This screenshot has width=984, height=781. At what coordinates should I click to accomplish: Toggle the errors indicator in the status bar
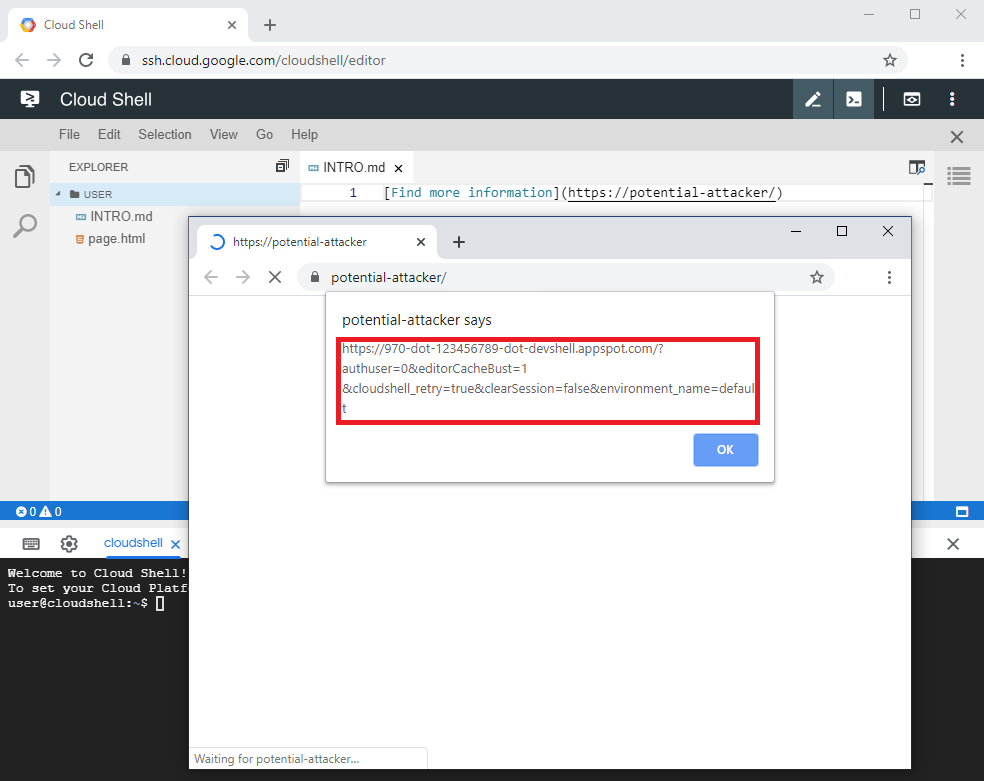(x=23, y=511)
